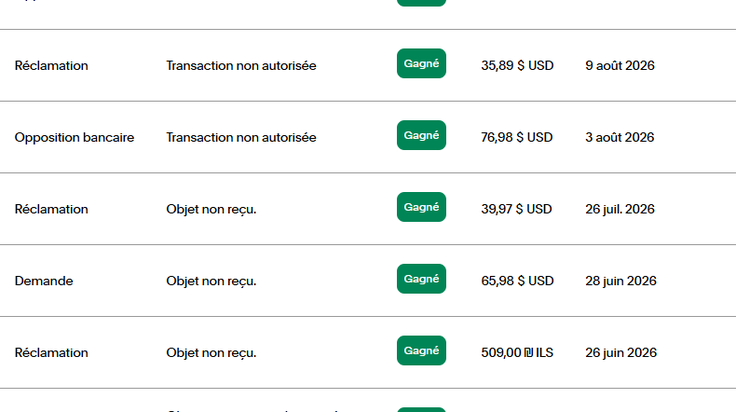Screen dimensions: 736x412
Task: Click Gagné badge for 35,89 $ USD
Action: pos(421,63)
